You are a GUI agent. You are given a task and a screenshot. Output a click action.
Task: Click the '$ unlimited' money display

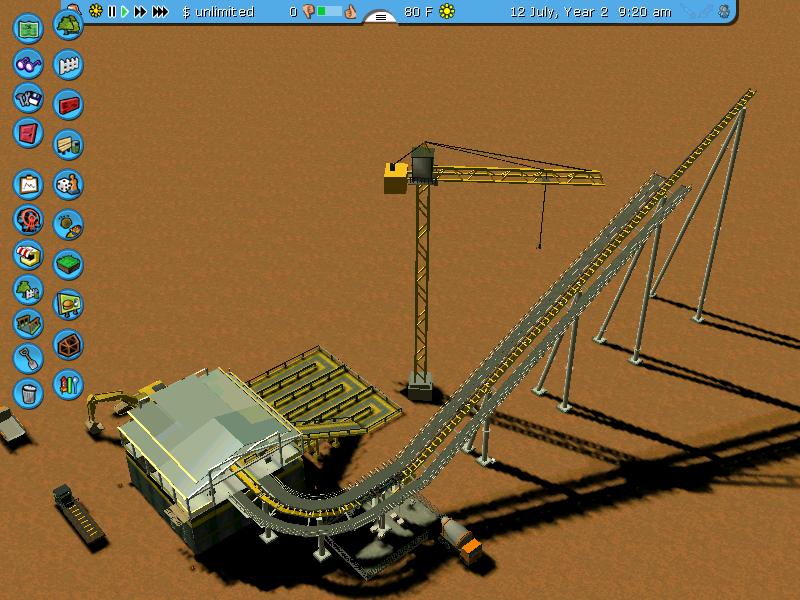tap(218, 12)
